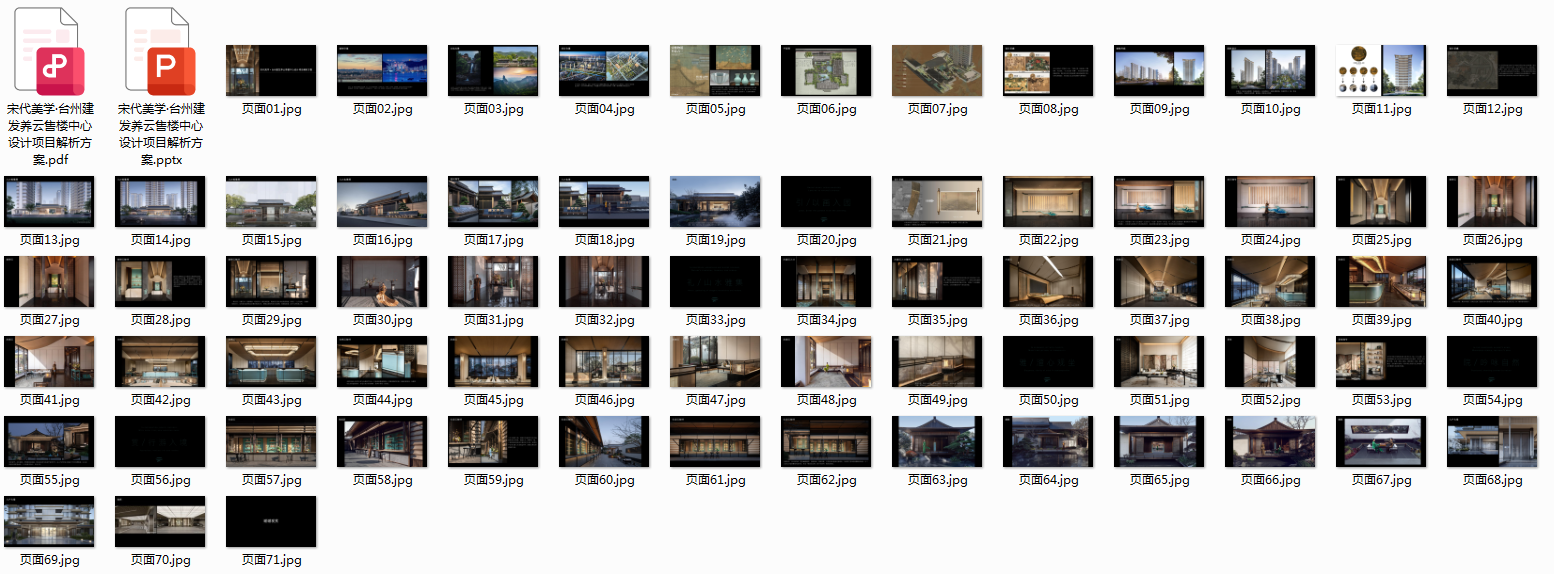Select the 页面69.jpg file
Image resolution: width=1554 pixels, height=574 pixels.
tap(49, 521)
